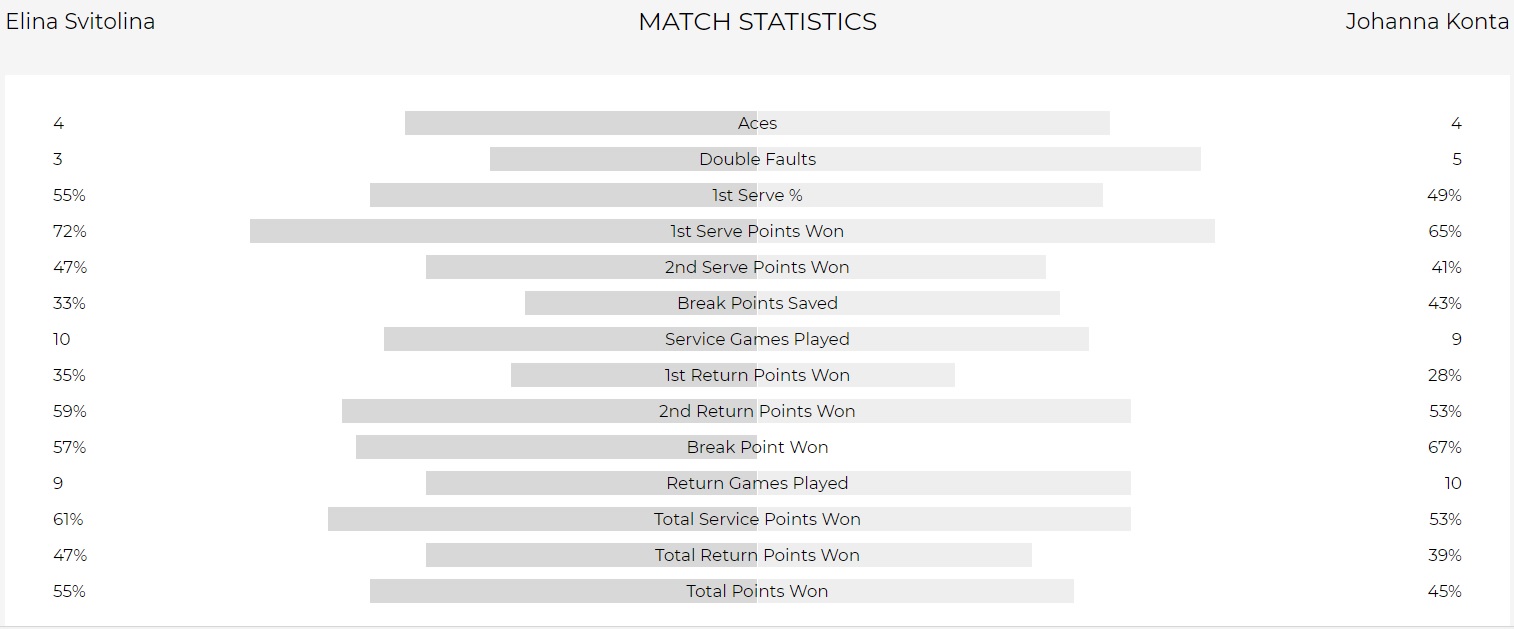Select the 1st Serve % label
Viewport: 1514px width, 629px height.
(757, 195)
